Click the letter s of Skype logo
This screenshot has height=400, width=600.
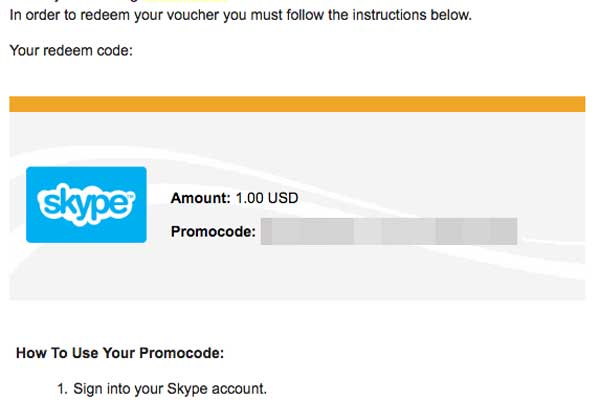(45, 203)
